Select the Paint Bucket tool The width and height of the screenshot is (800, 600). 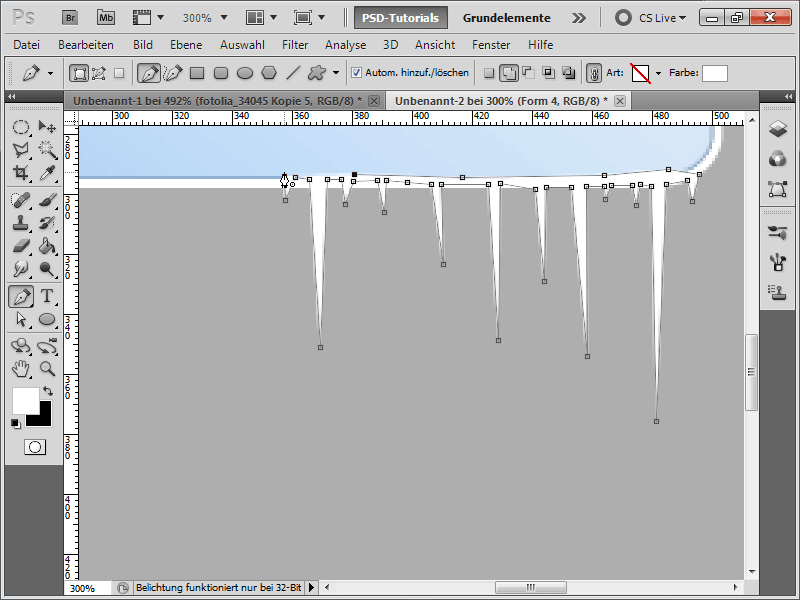pyautogui.click(x=47, y=246)
